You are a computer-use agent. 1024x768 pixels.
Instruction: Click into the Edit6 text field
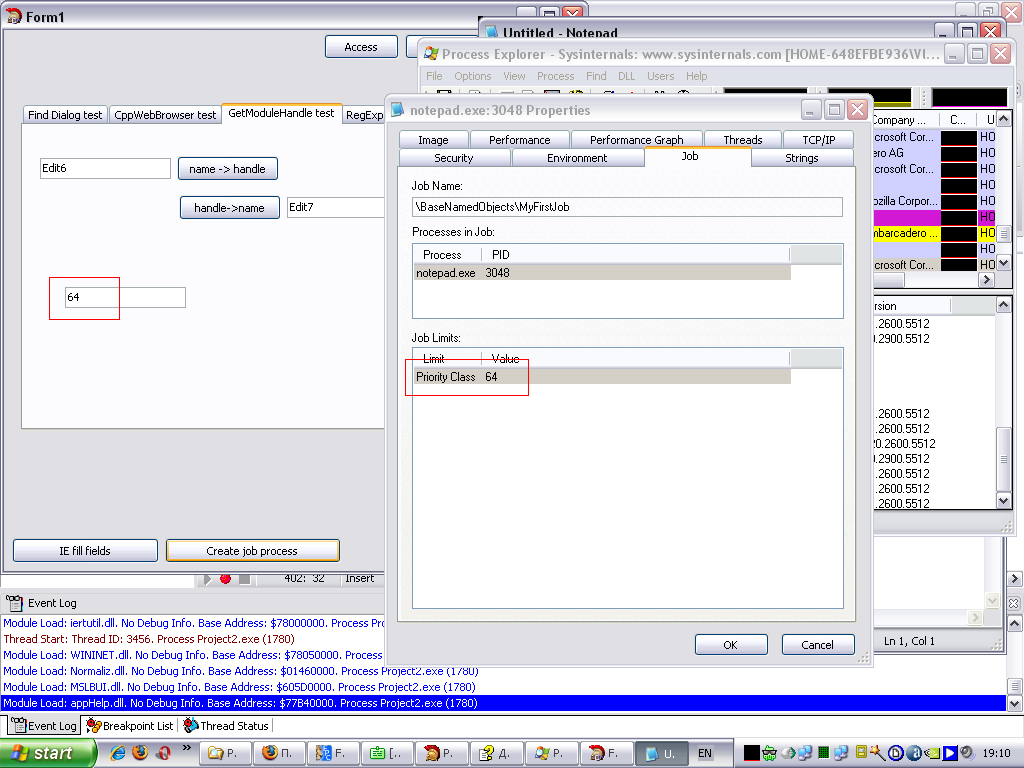pos(105,169)
